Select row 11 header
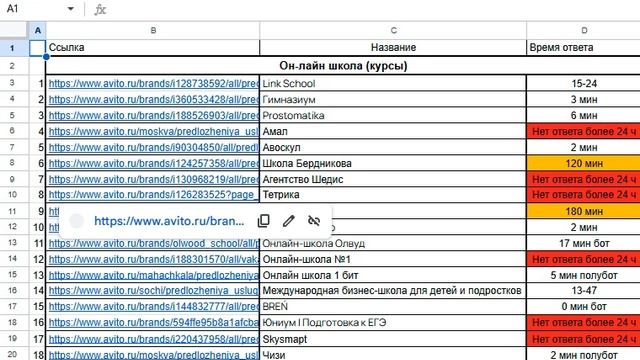 point(12,211)
